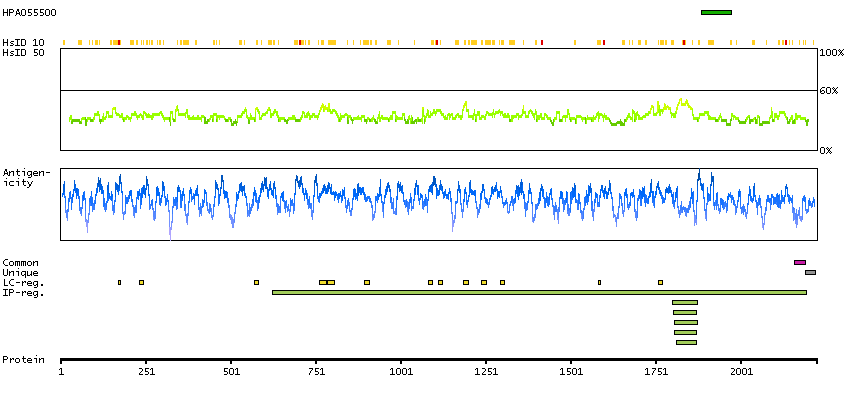Select the gray Unique region marker
The image size is (850, 400).
pyautogui.click(x=810, y=272)
